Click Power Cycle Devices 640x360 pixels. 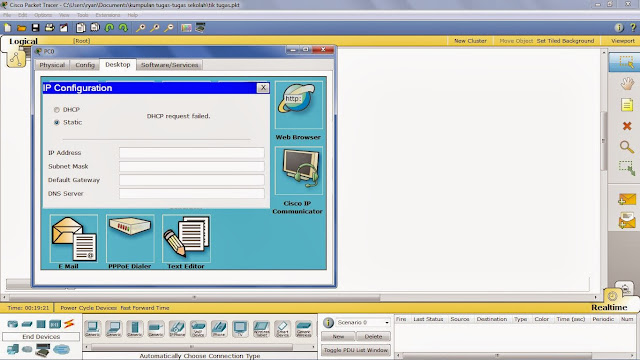(x=89, y=308)
